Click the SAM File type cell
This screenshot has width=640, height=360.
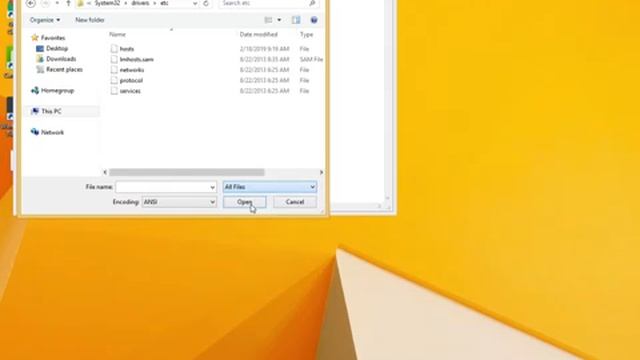[311, 60]
